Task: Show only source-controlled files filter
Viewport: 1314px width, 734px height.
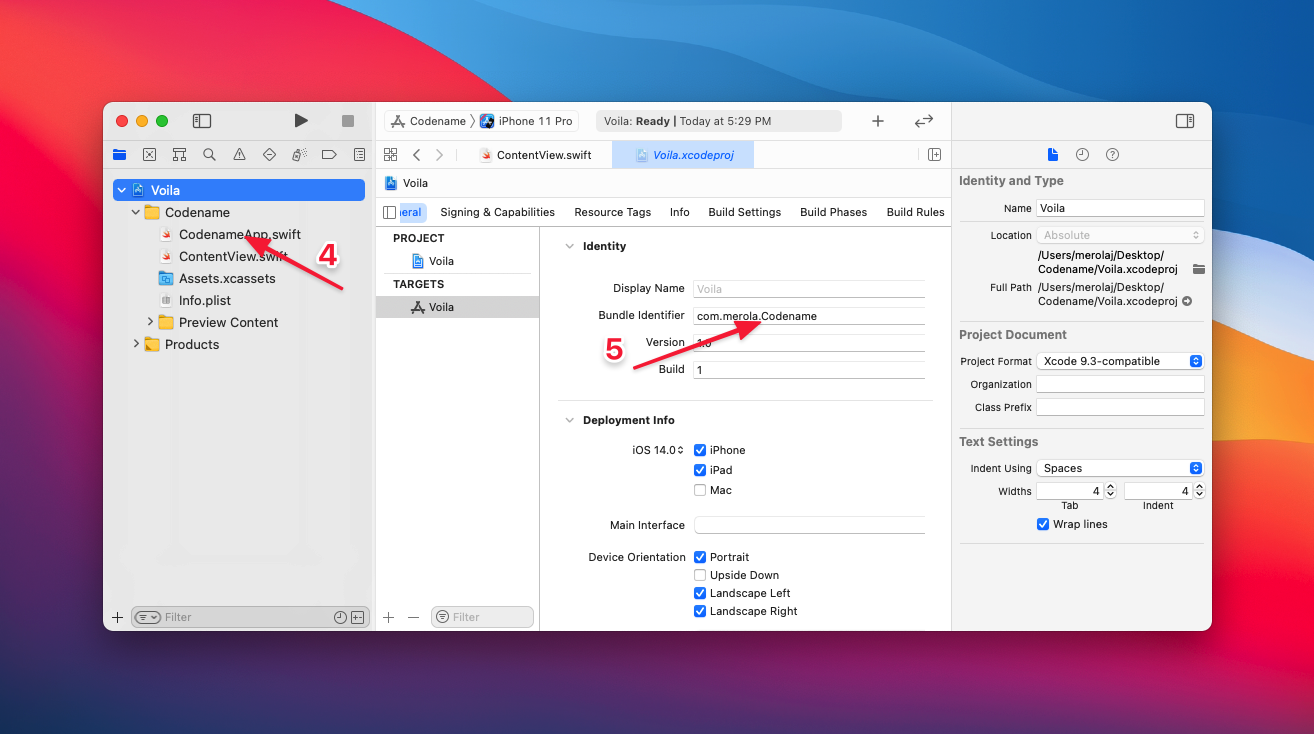Action: tap(358, 617)
